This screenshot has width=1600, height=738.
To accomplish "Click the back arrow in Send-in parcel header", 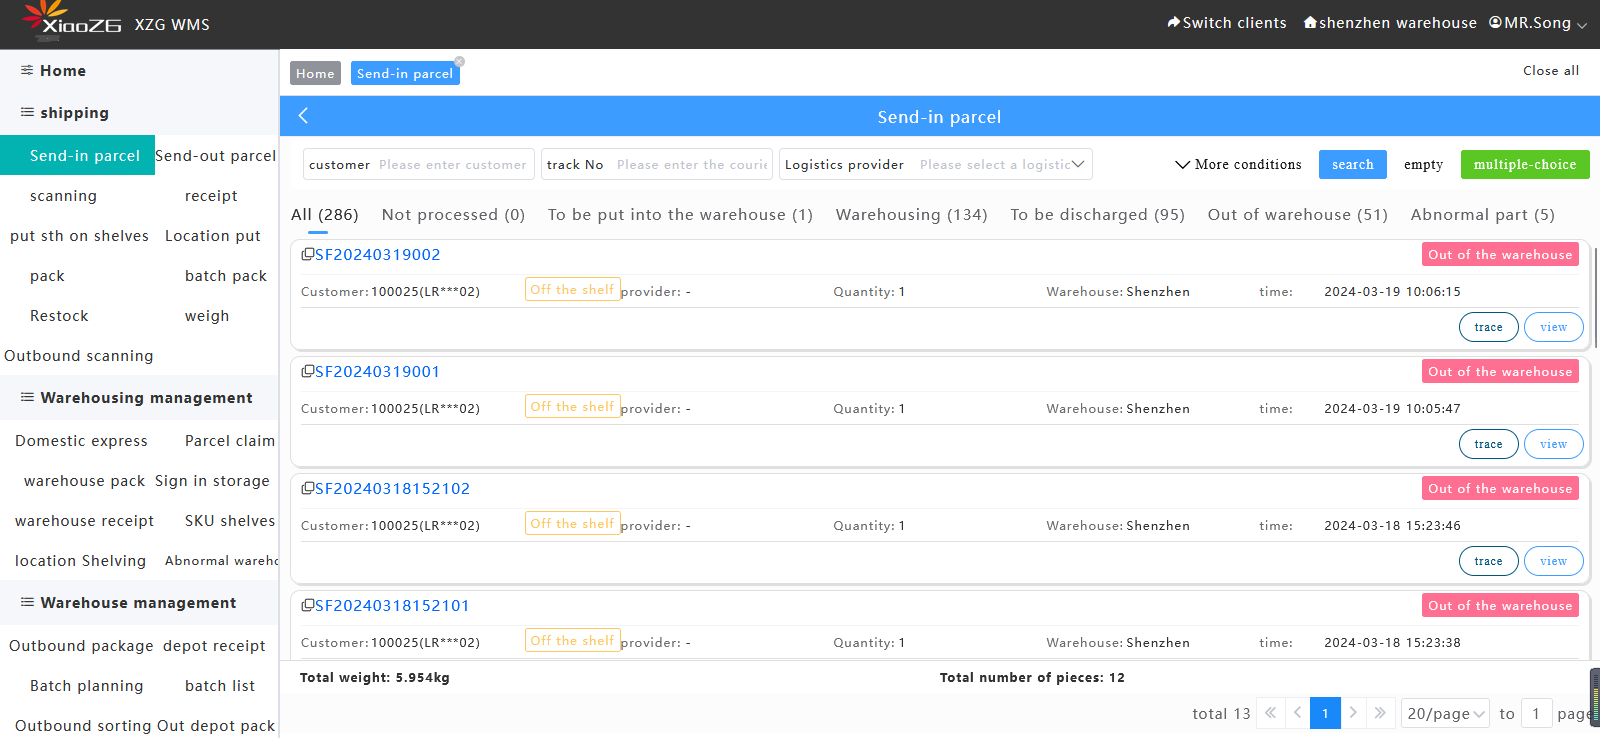I will (303, 116).
